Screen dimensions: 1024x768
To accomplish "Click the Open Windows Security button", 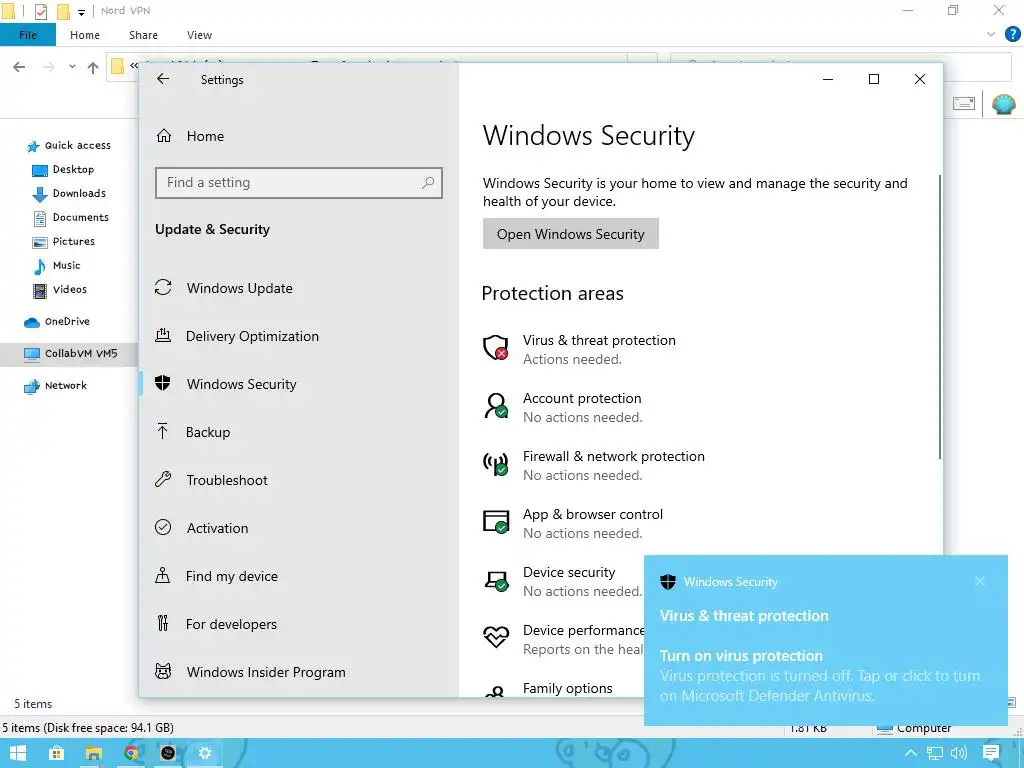I will coord(571,234).
